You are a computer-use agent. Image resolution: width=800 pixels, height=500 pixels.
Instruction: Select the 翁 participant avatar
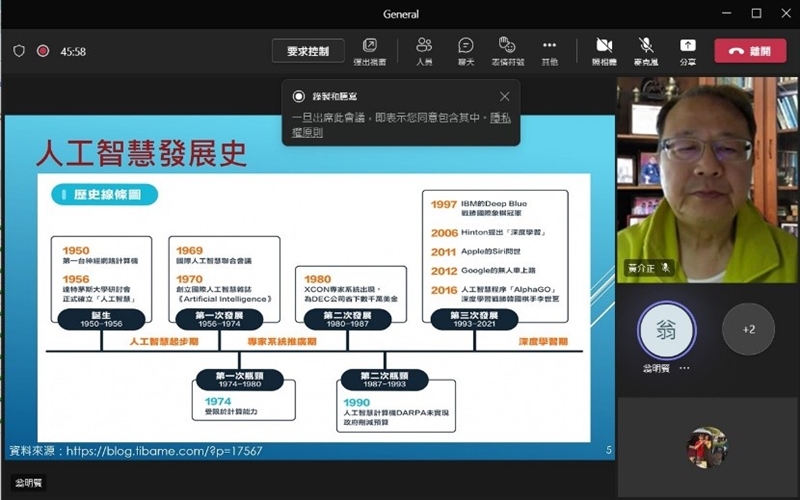pos(666,330)
